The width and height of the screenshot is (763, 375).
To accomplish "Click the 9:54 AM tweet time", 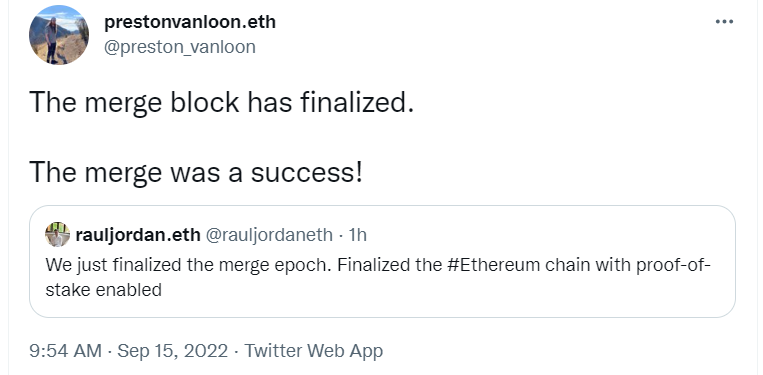I will pos(66,351).
